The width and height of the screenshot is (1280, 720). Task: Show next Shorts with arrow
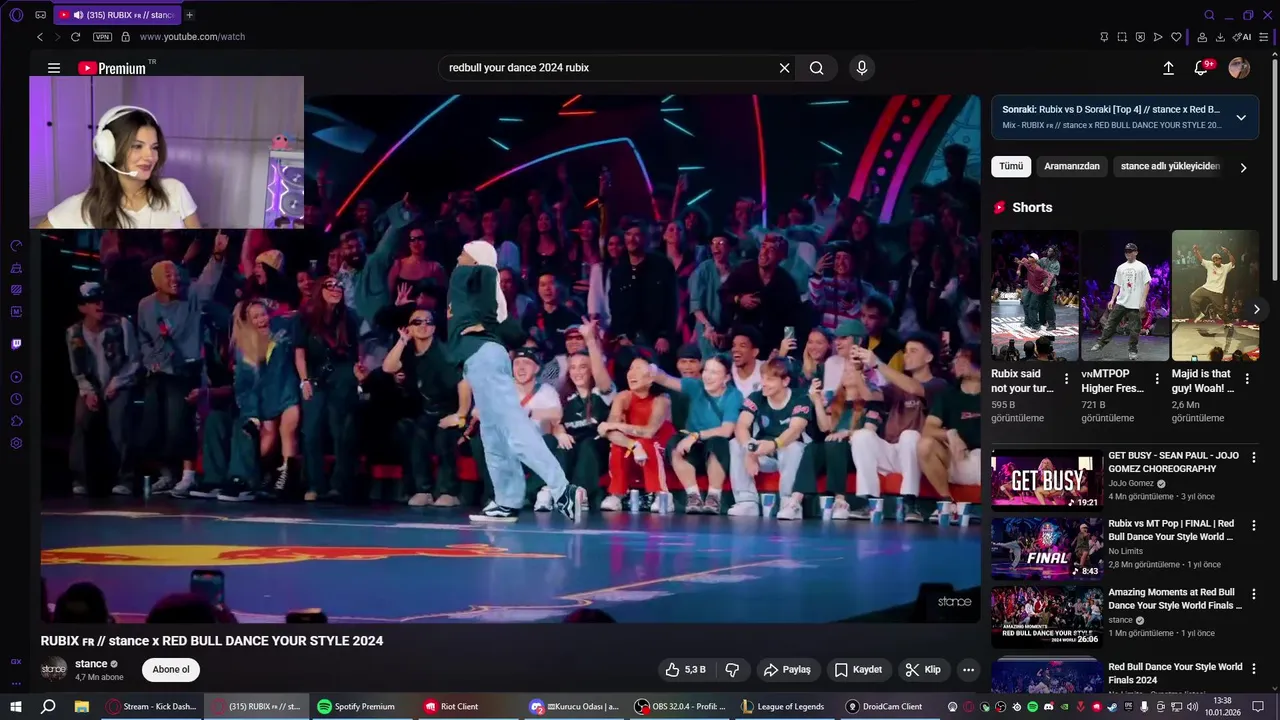pos(1257,309)
